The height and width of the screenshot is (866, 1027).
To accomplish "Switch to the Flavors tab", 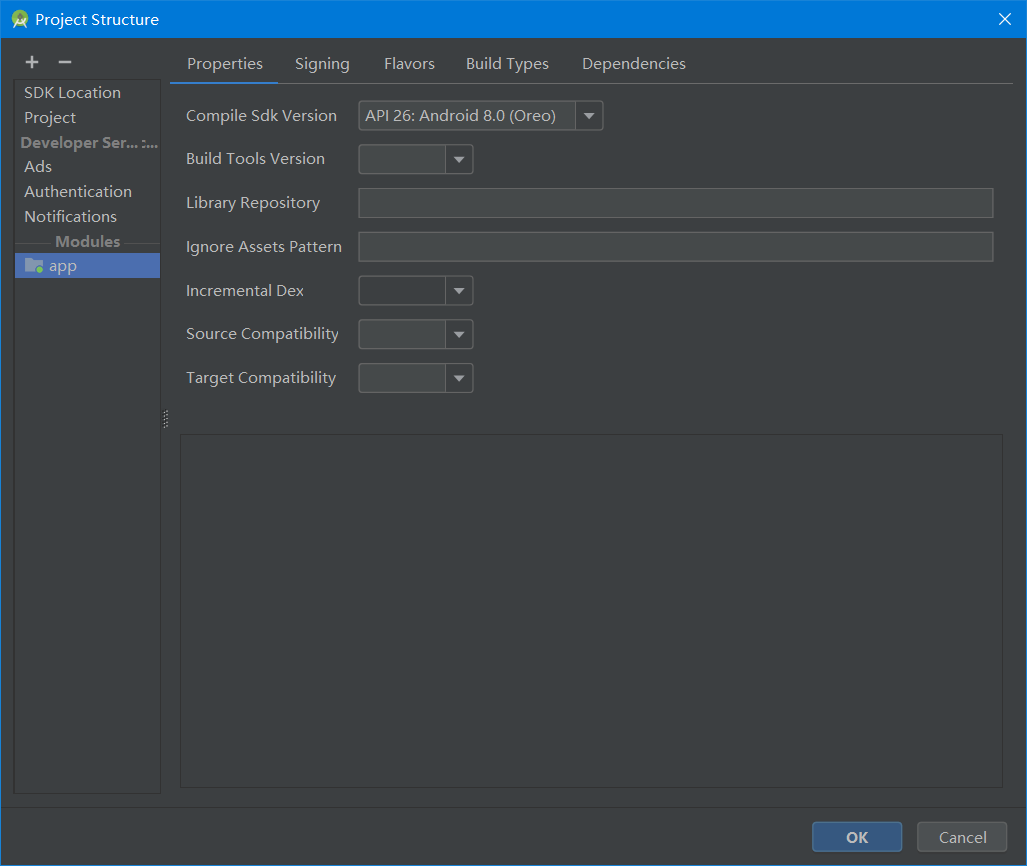I will pos(409,63).
